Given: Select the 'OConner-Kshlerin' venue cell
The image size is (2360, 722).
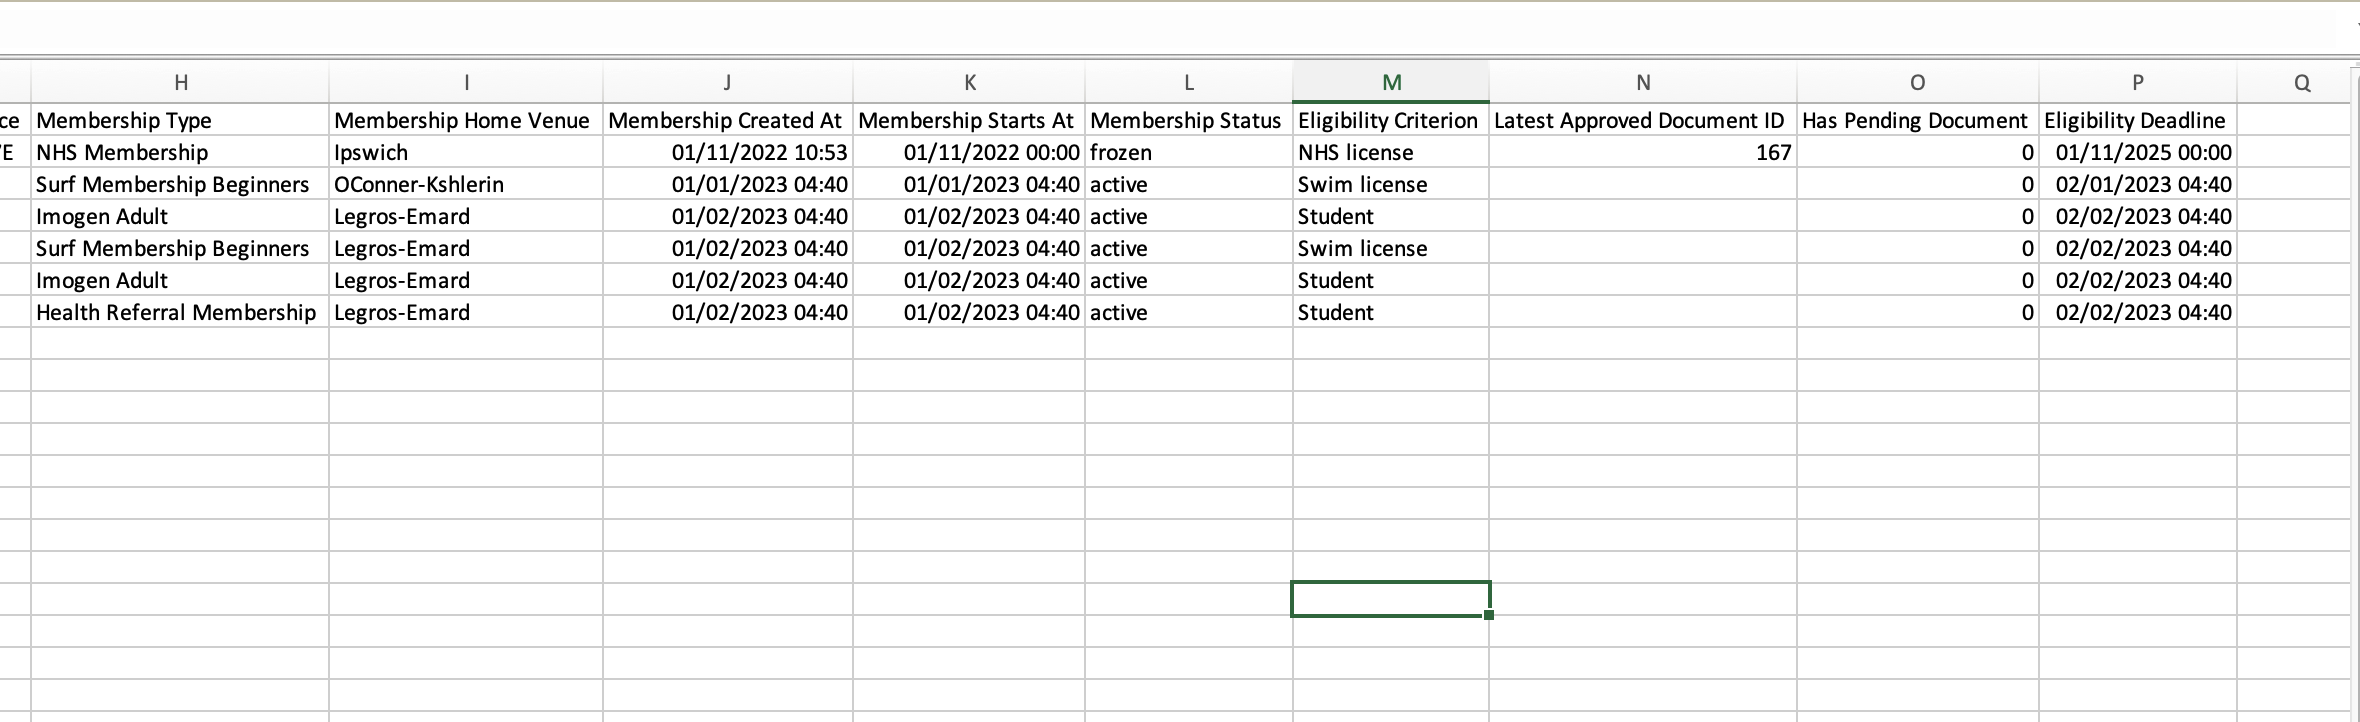Looking at the screenshot, I should pyautogui.click(x=466, y=184).
